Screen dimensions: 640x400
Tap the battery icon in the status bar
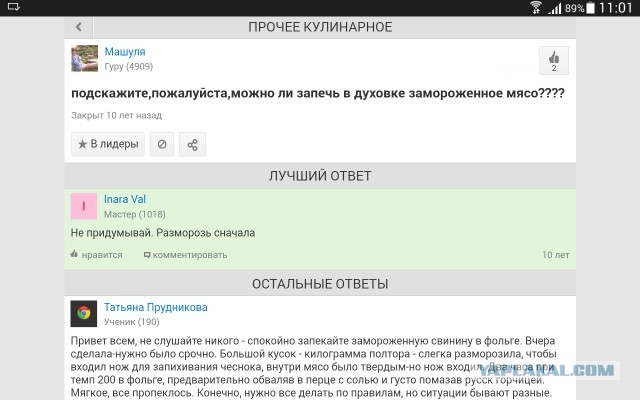click(590, 8)
